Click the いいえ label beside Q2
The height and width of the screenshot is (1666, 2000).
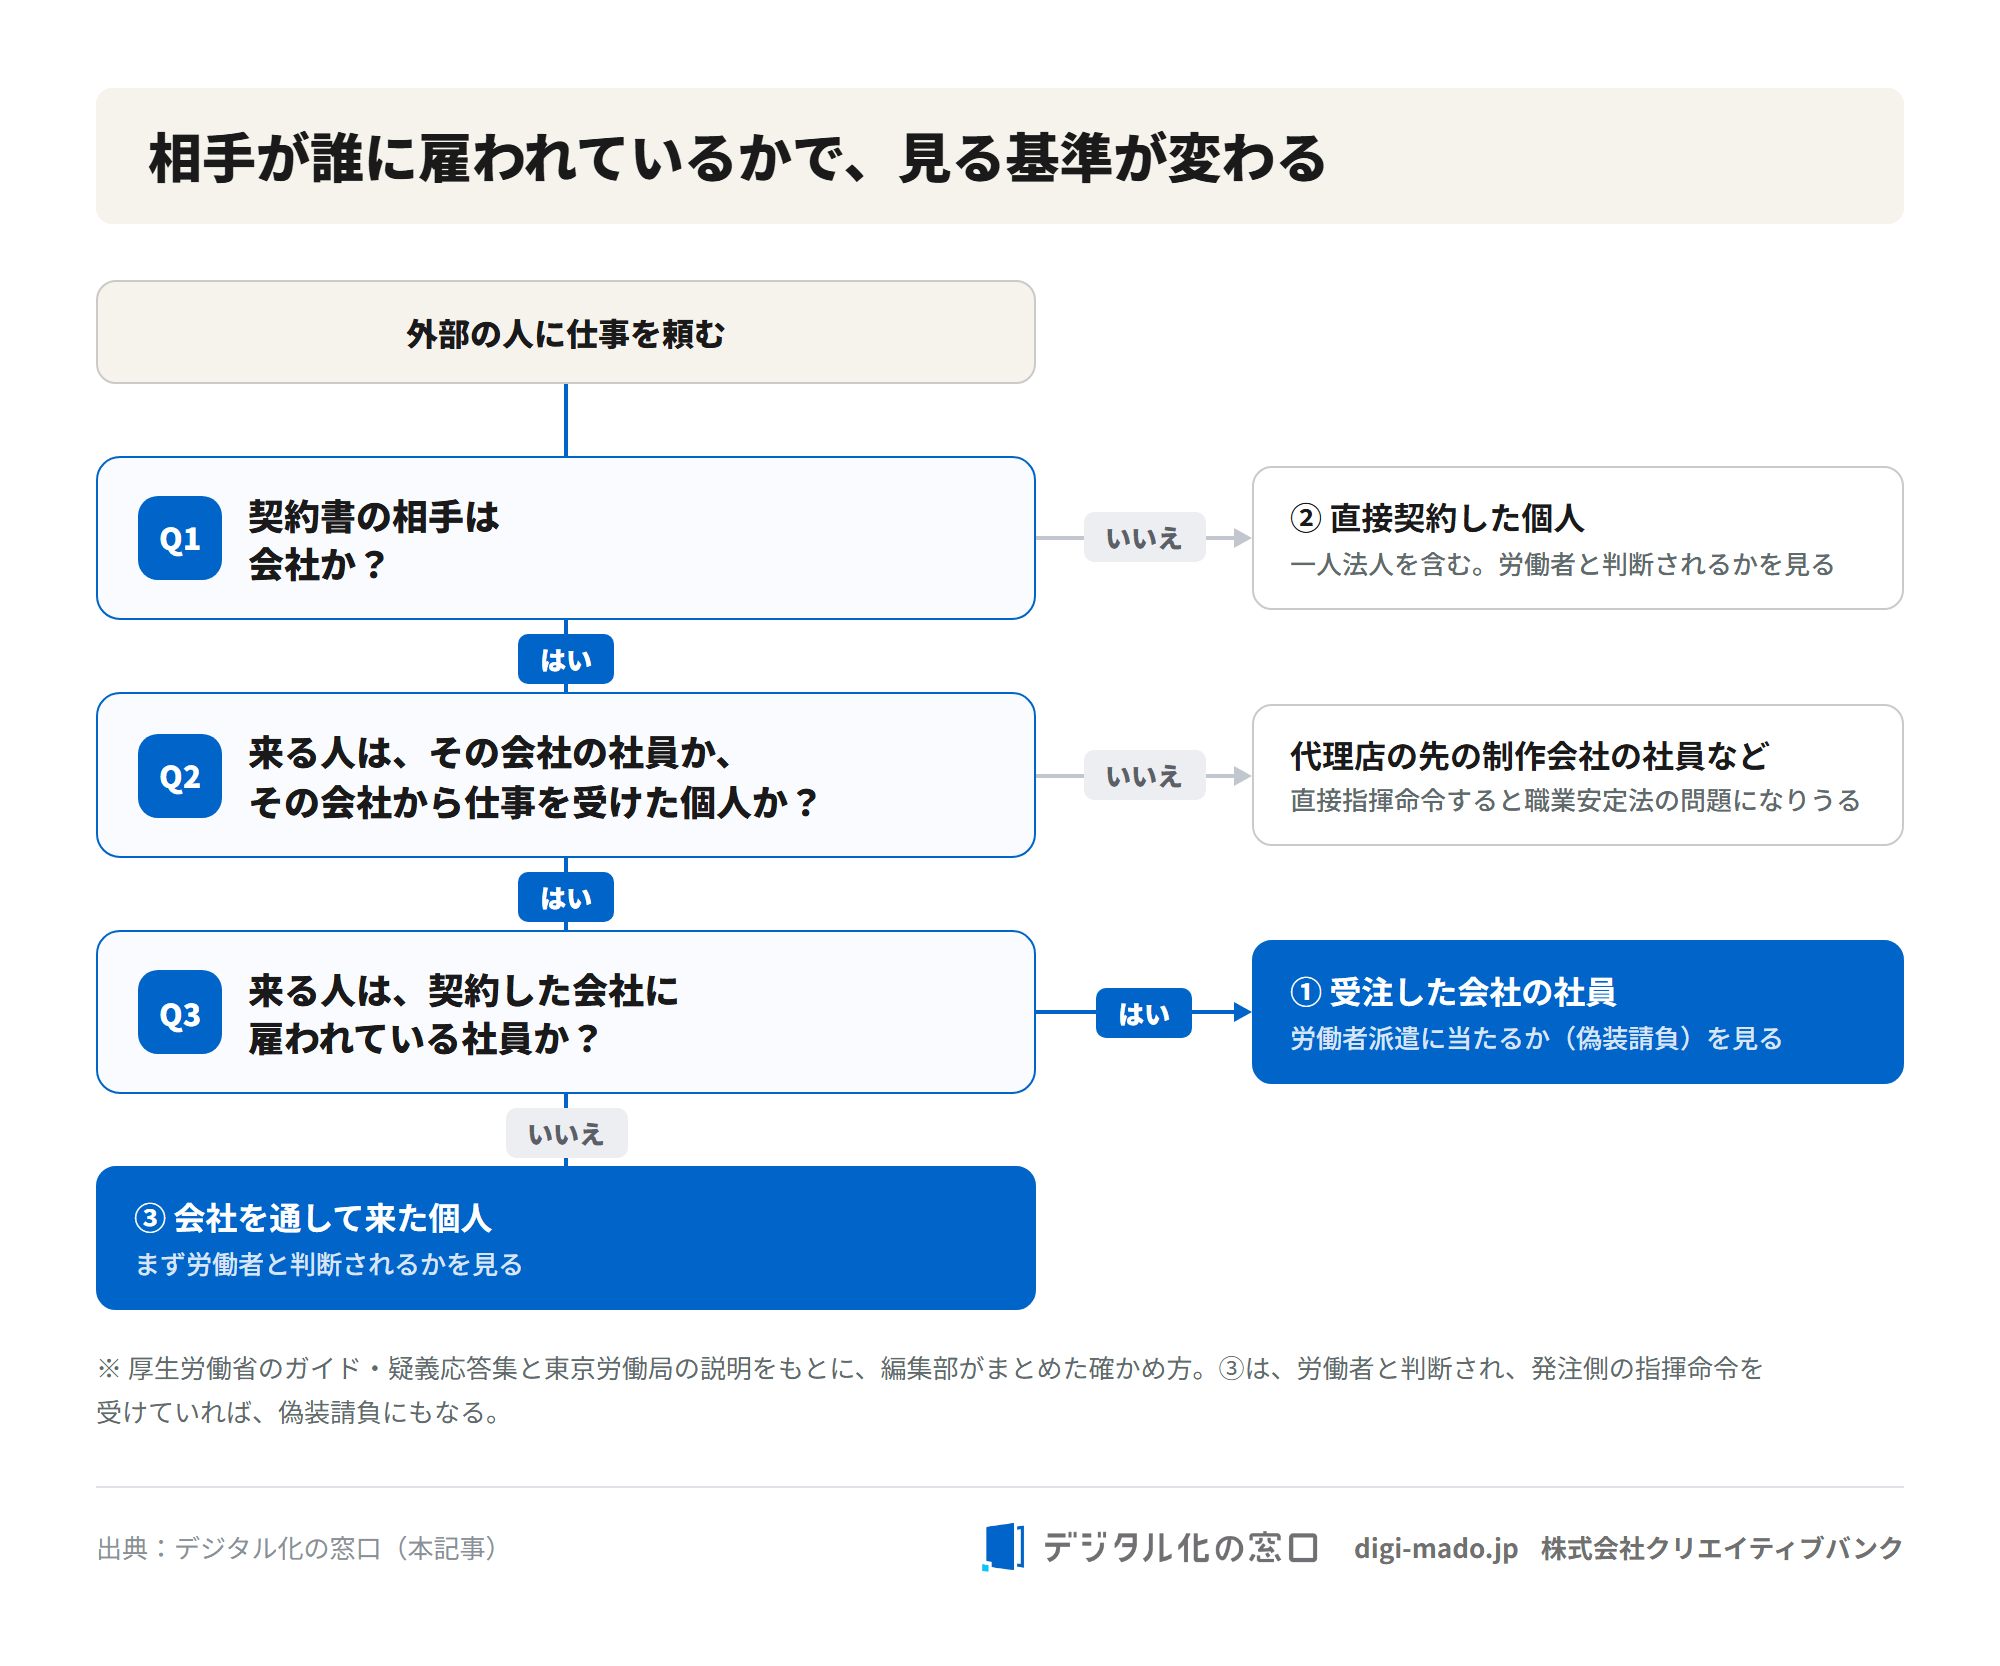(1144, 776)
